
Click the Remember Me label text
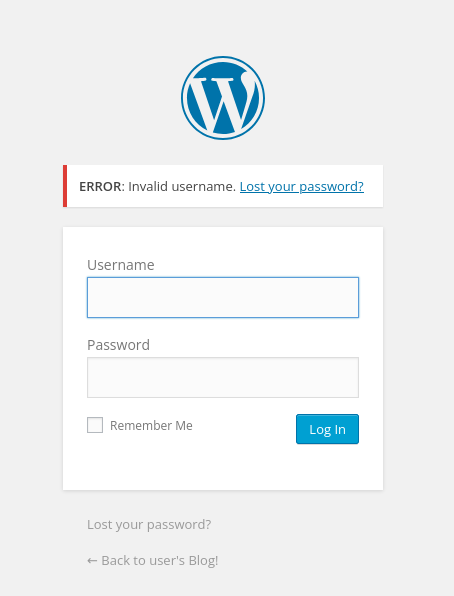151,425
